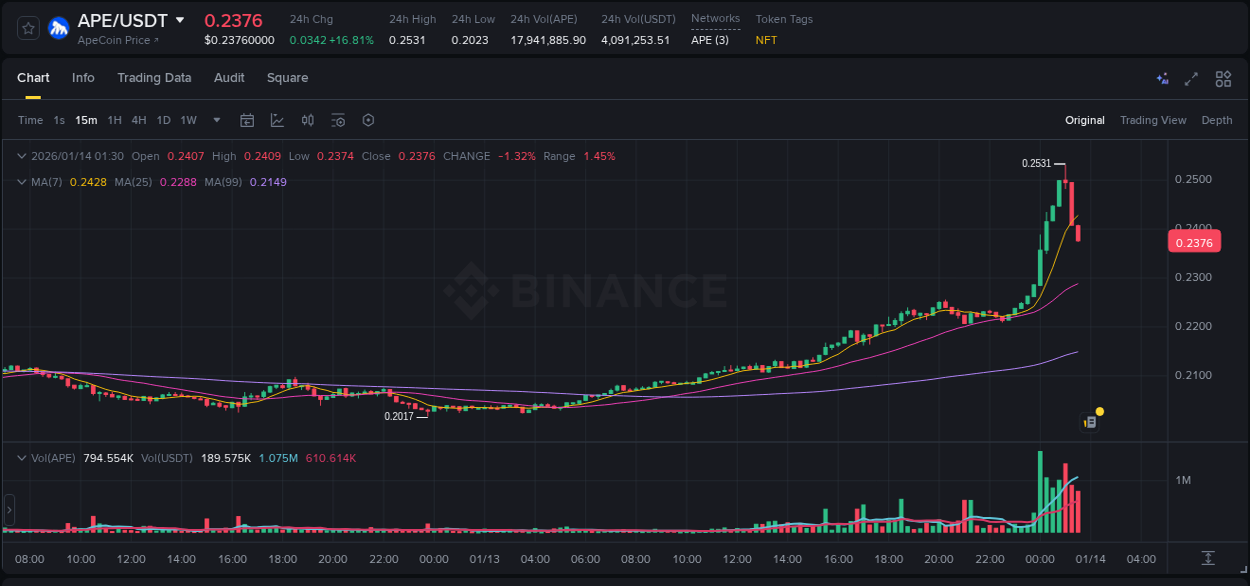Toggle APE/USDT as a favorite star

(27, 28)
